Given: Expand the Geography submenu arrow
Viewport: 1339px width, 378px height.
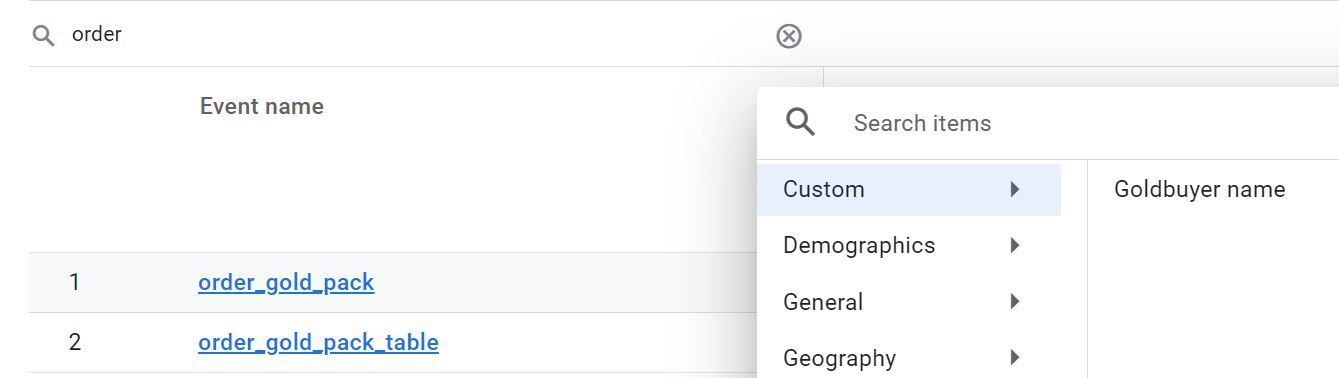Looking at the screenshot, I should (x=1015, y=357).
